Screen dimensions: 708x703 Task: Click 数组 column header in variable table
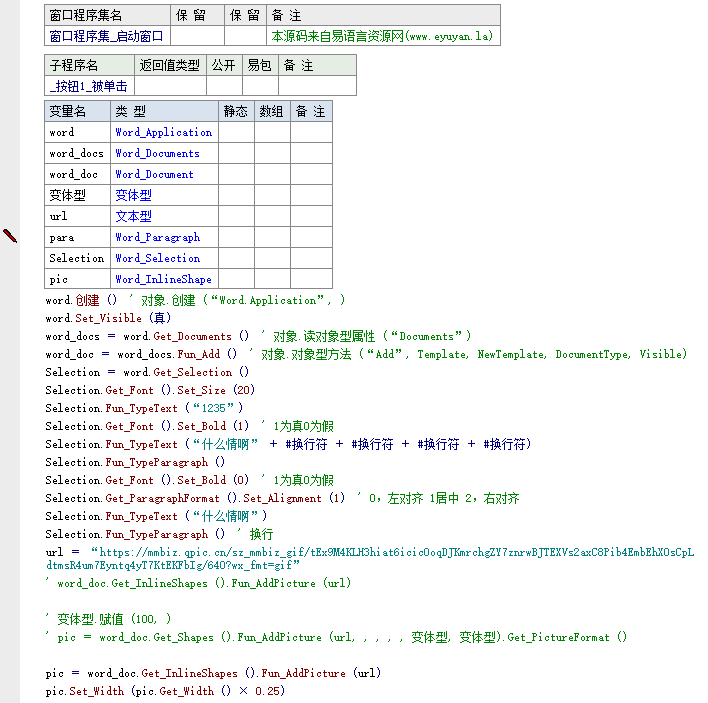pos(272,111)
